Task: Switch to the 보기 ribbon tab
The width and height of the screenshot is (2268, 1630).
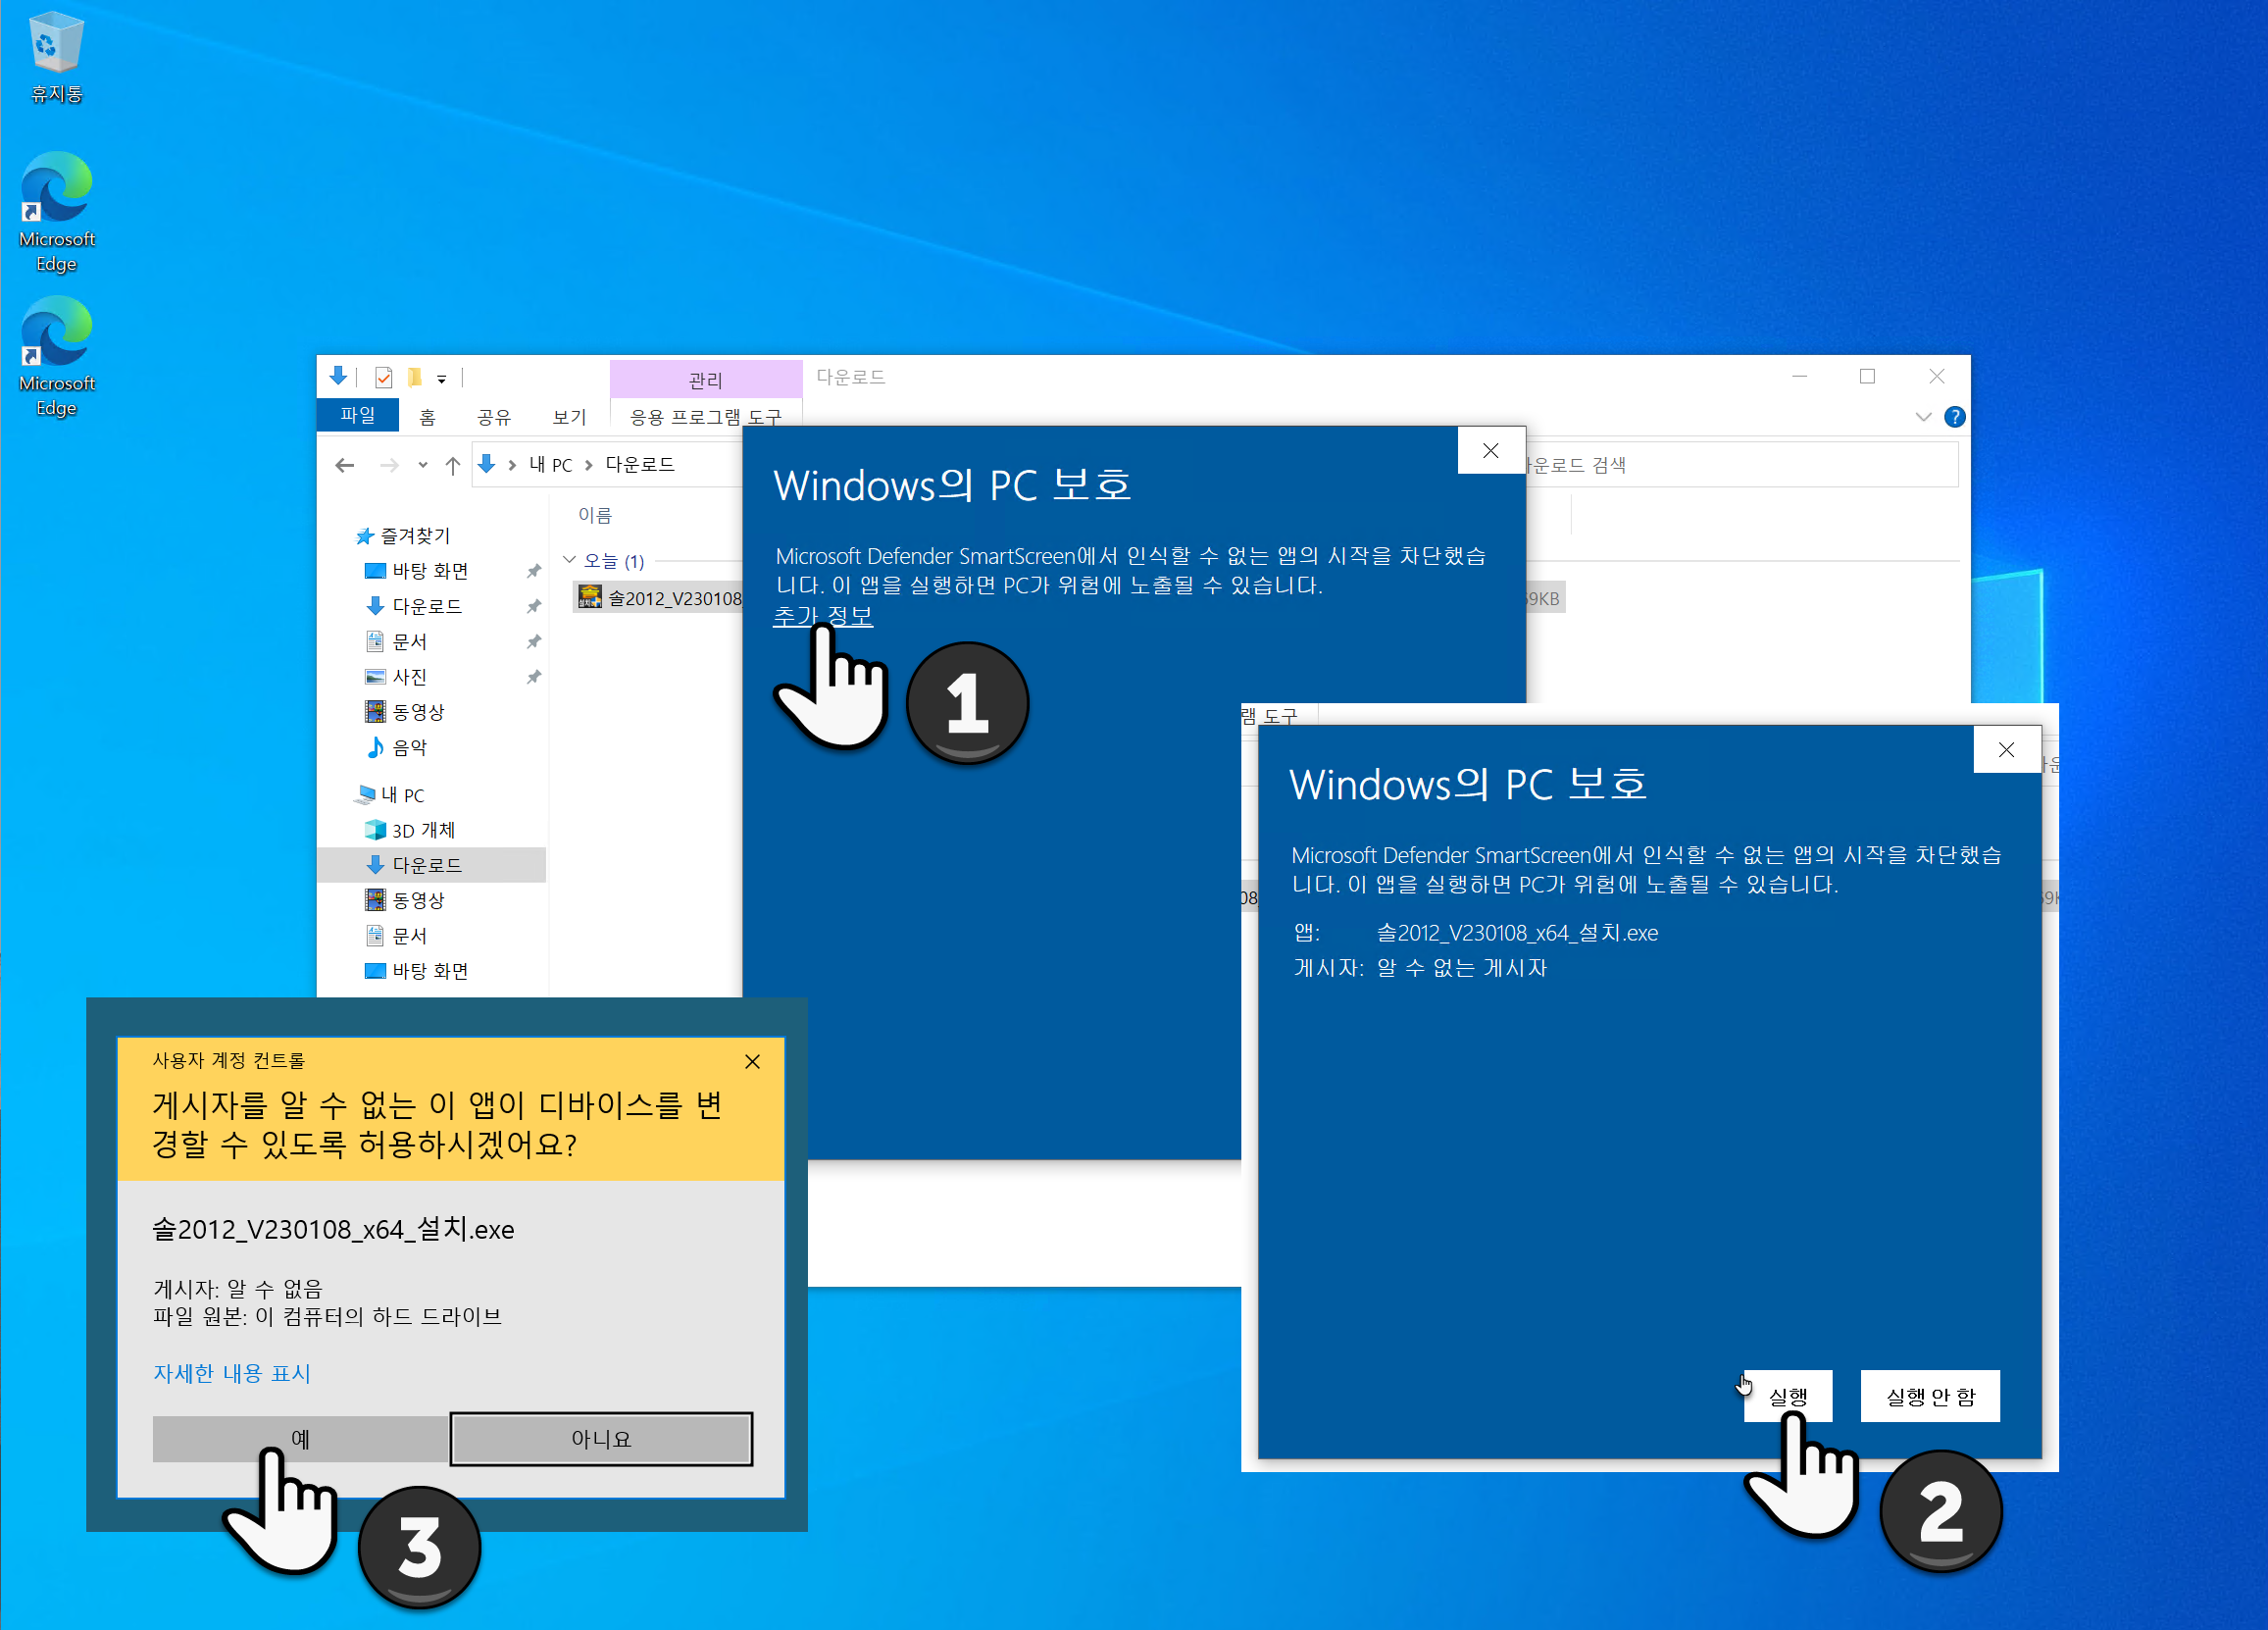Action: (x=569, y=416)
